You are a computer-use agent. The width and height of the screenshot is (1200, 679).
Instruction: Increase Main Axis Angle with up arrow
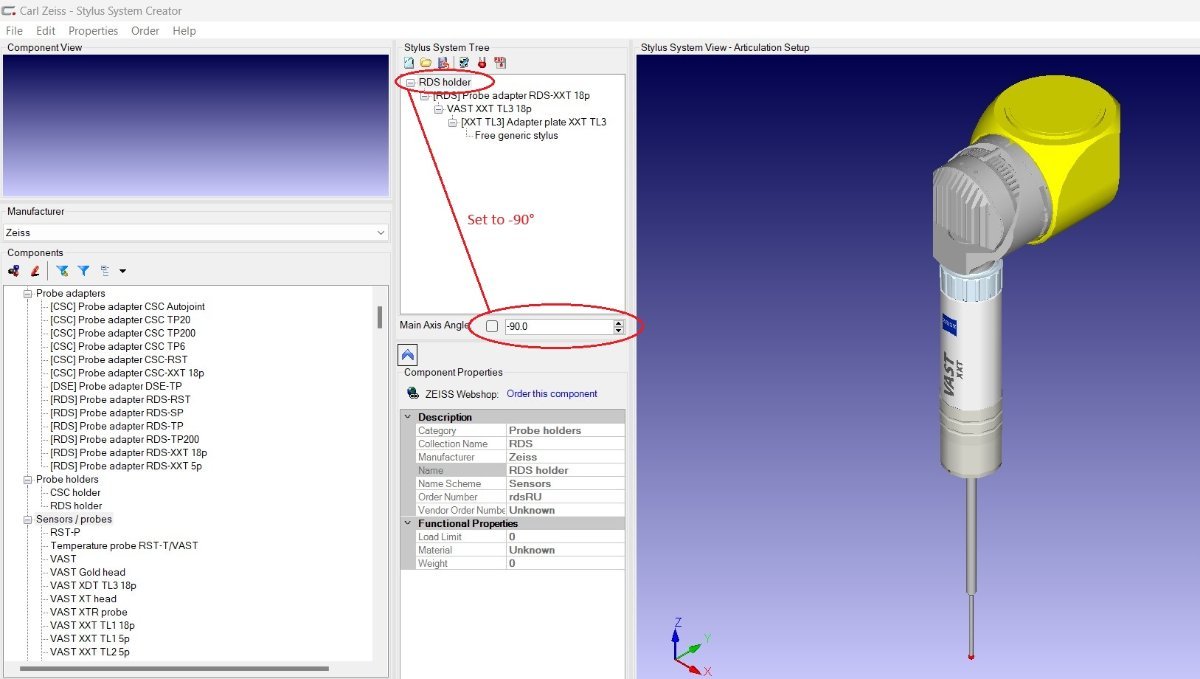pyautogui.click(x=619, y=322)
